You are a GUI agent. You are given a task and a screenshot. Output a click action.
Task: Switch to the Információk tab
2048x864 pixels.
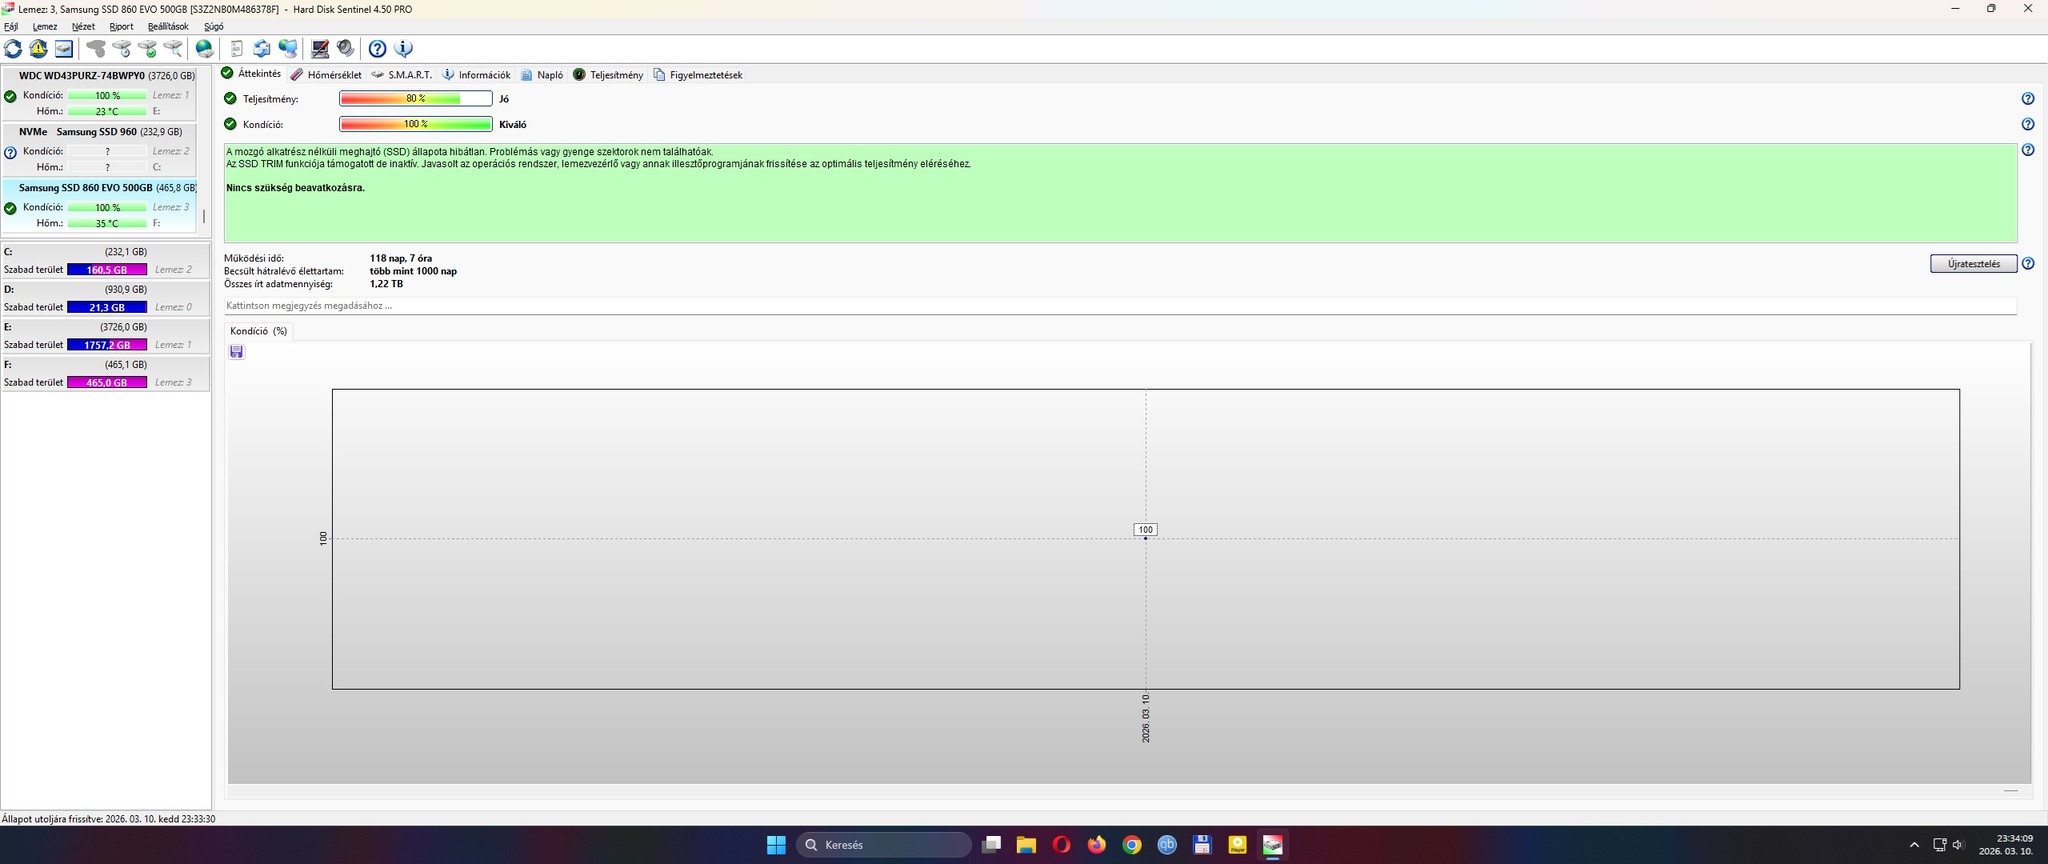[x=476, y=75]
